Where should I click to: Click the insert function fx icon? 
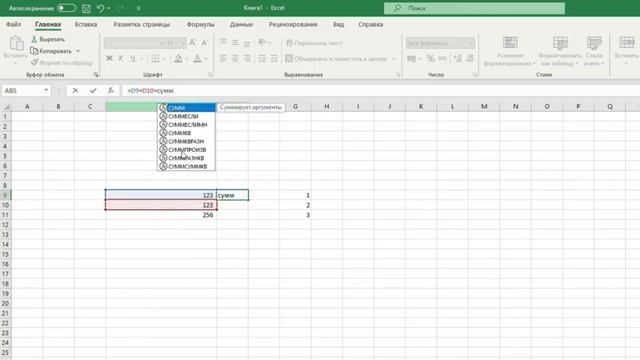pyautogui.click(x=111, y=91)
